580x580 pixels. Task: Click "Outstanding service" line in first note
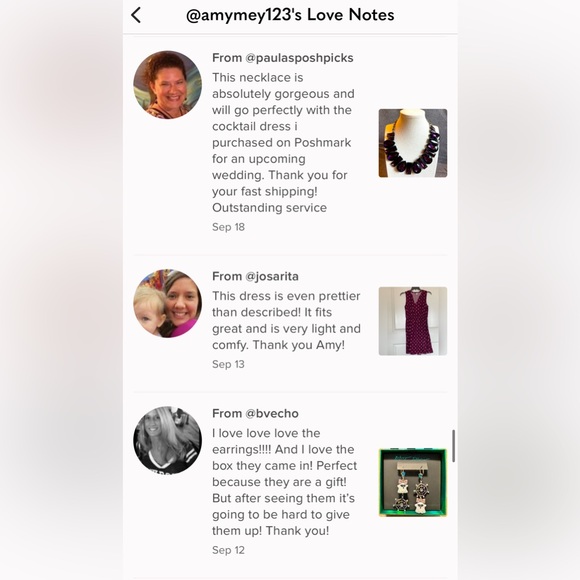(269, 208)
